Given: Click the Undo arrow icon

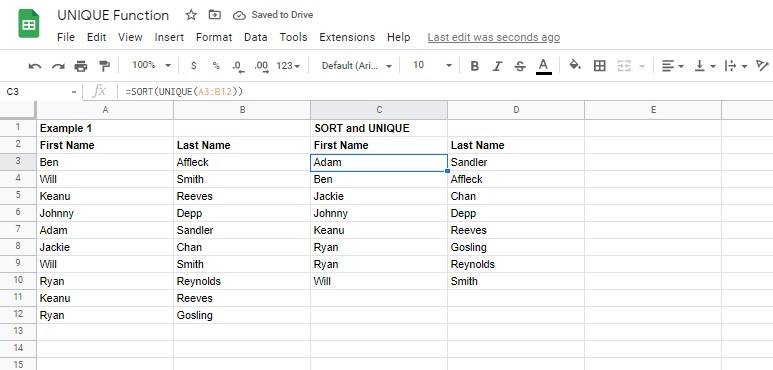Looking at the screenshot, I should [x=35, y=66].
